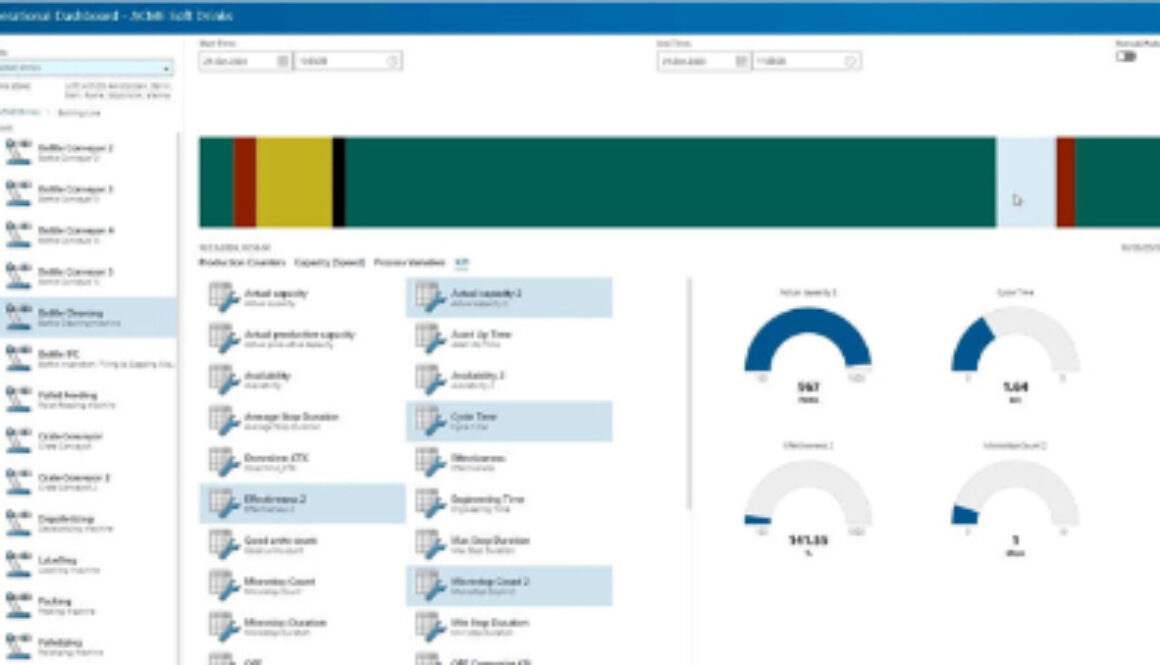The image size is (1160, 665).
Task: Select the Bottle Conveyor 2 machine icon
Action: 18,152
